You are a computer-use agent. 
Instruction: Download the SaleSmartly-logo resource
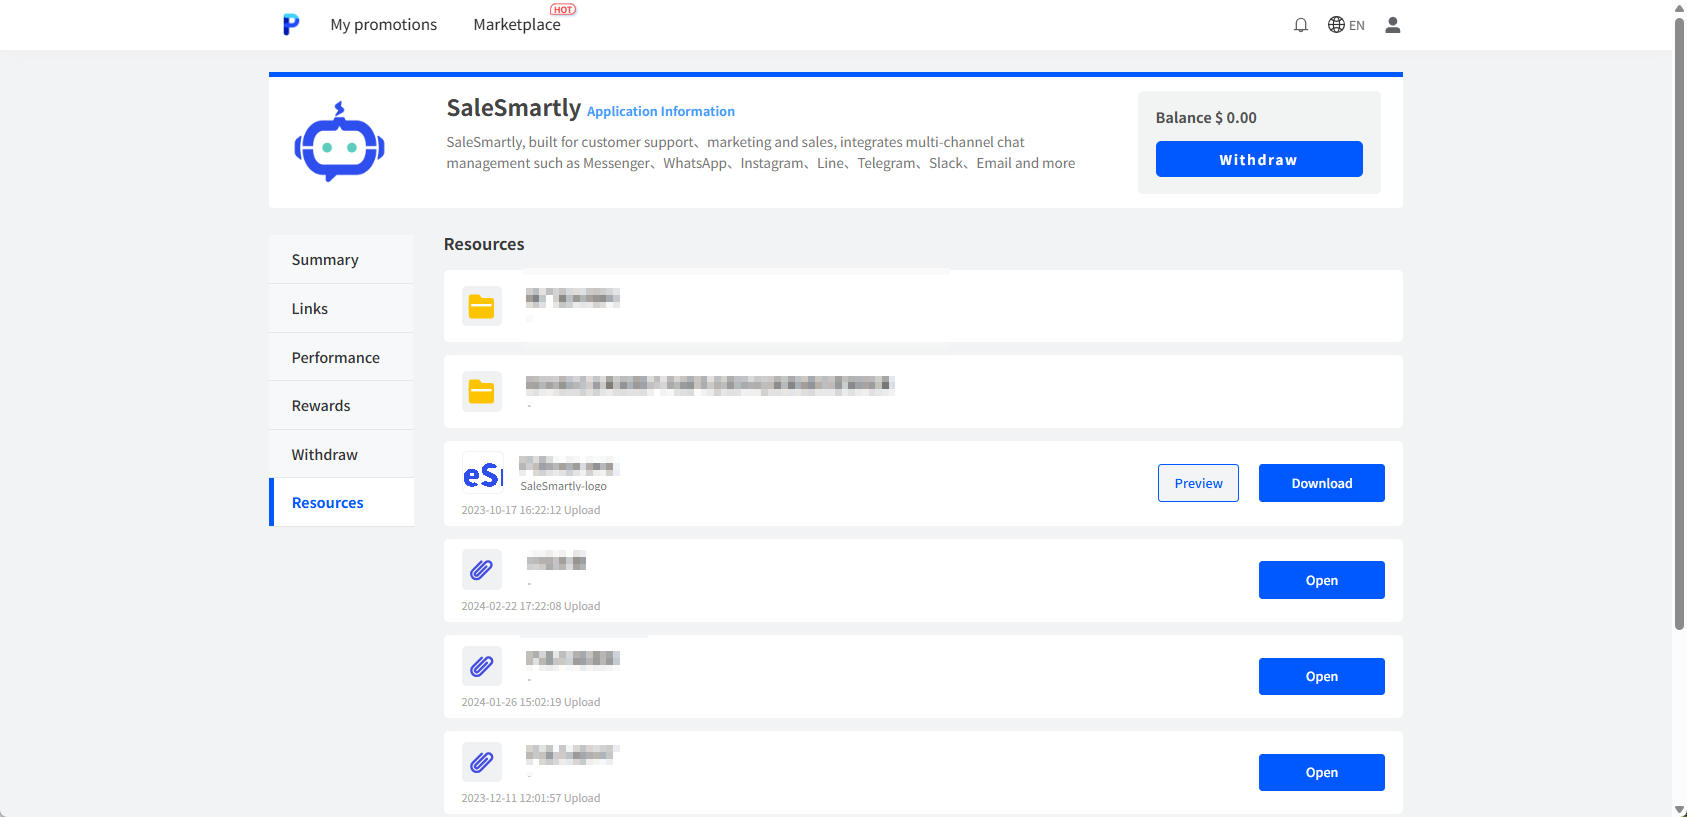pyautogui.click(x=1321, y=483)
